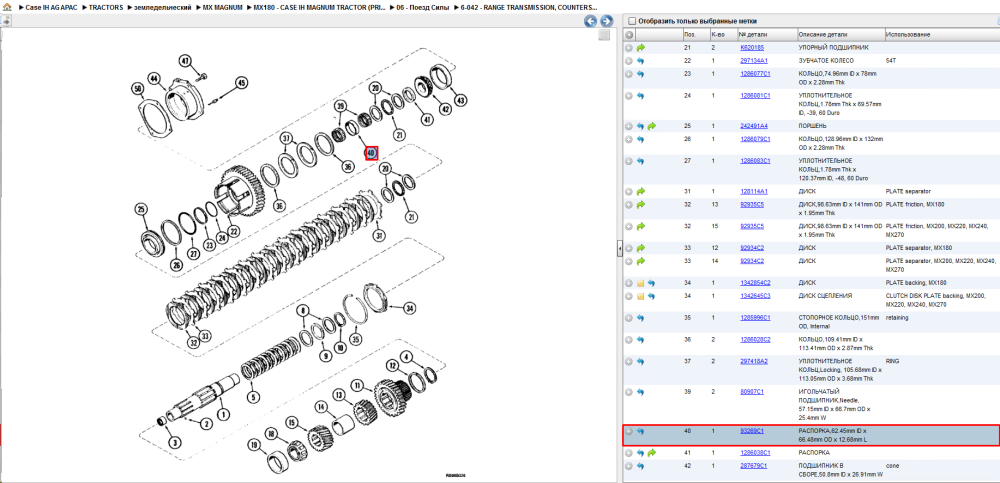Add part 297418A2 using its plus icon
Viewport: 1000px width, 483px height.
(629, 361)
